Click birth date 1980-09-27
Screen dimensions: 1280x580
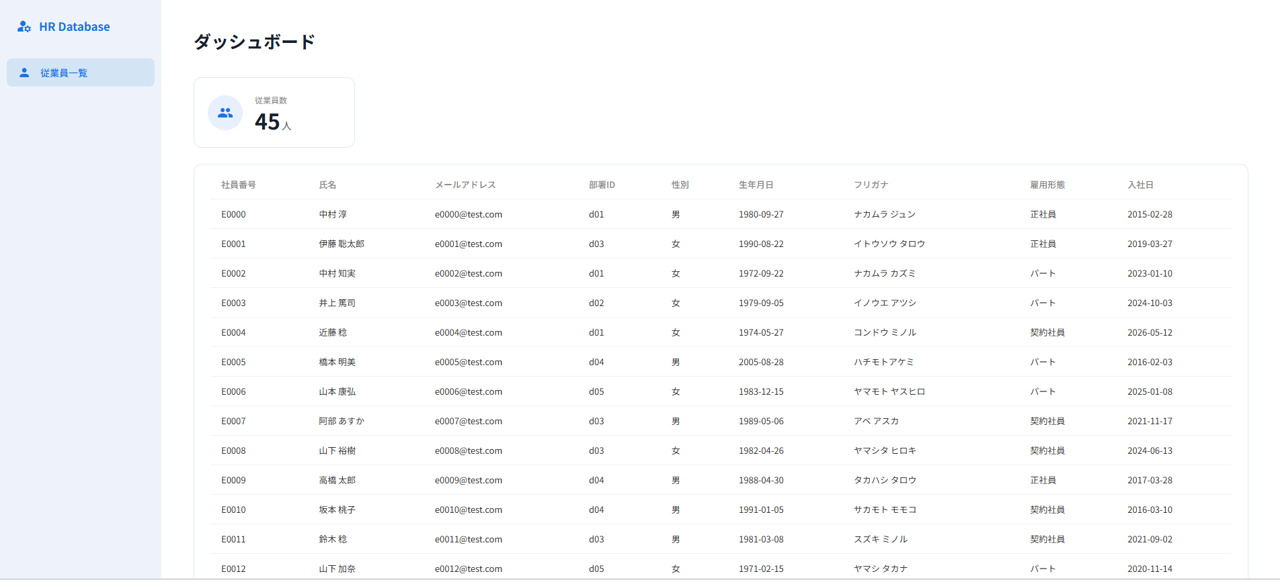tap(761, 215)
